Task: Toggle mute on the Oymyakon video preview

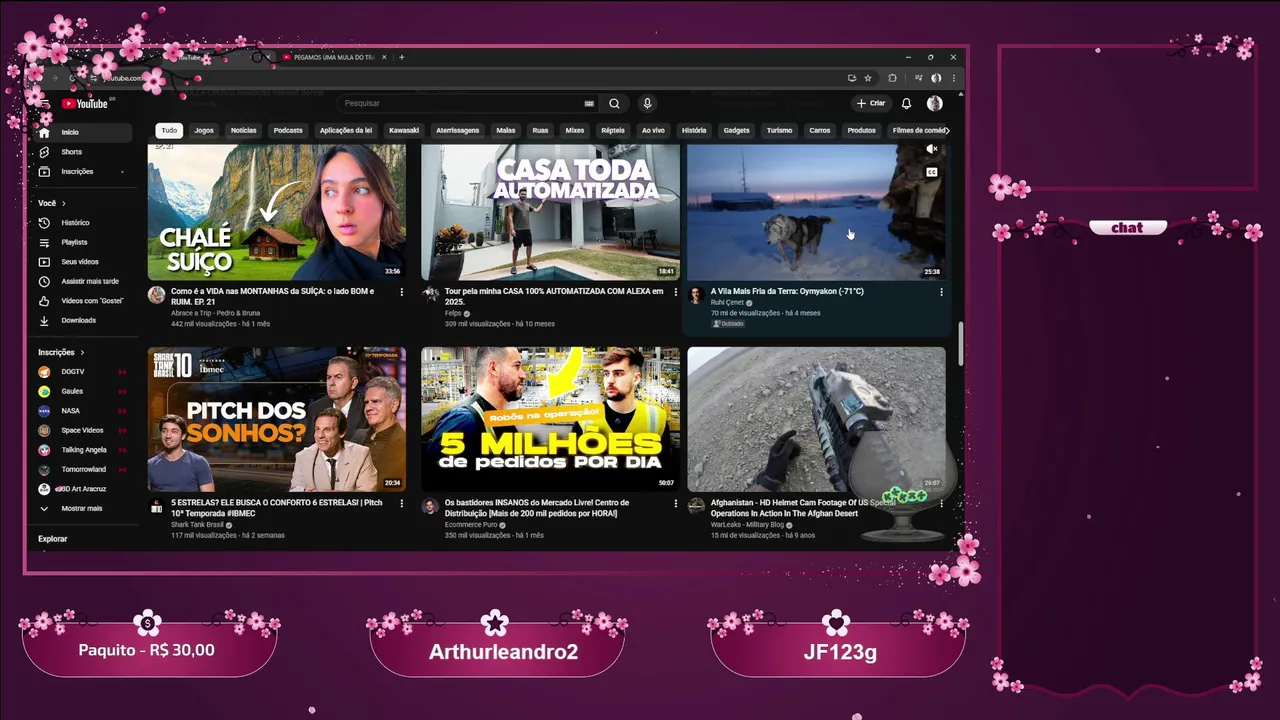Action: click(x=931, y=149)
